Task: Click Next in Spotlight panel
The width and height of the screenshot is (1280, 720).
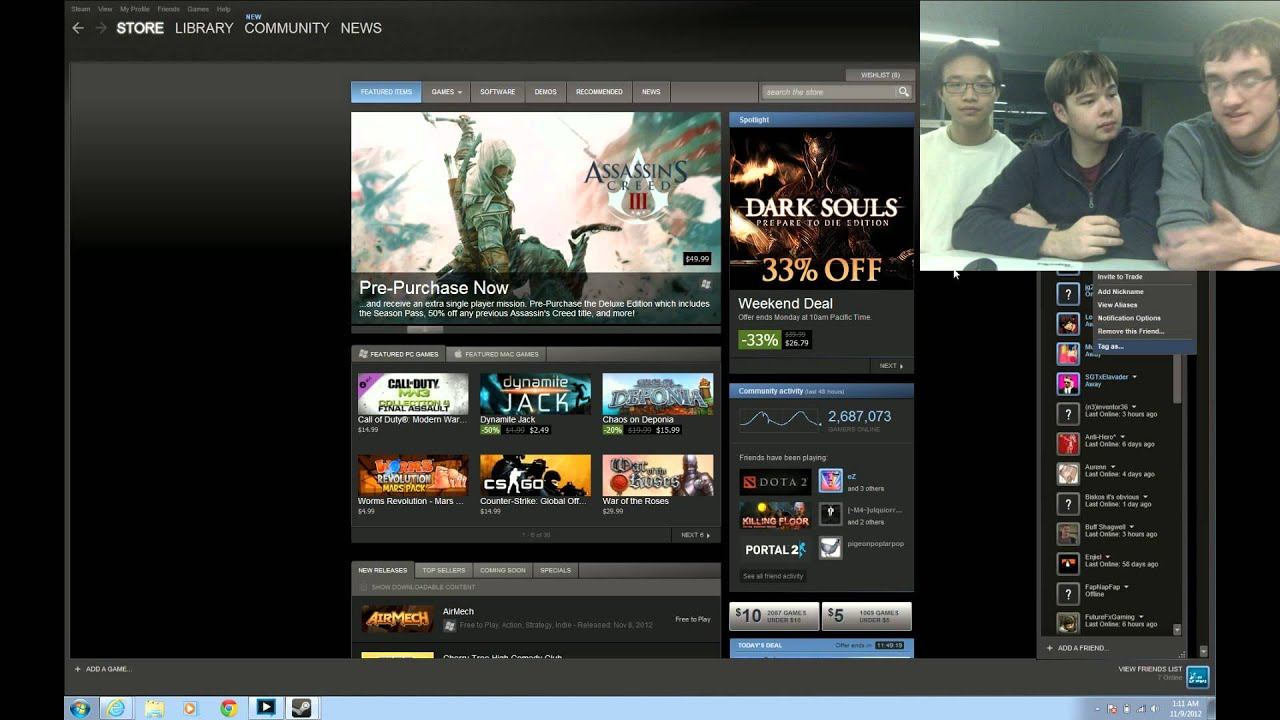Action: click(890, 366)
